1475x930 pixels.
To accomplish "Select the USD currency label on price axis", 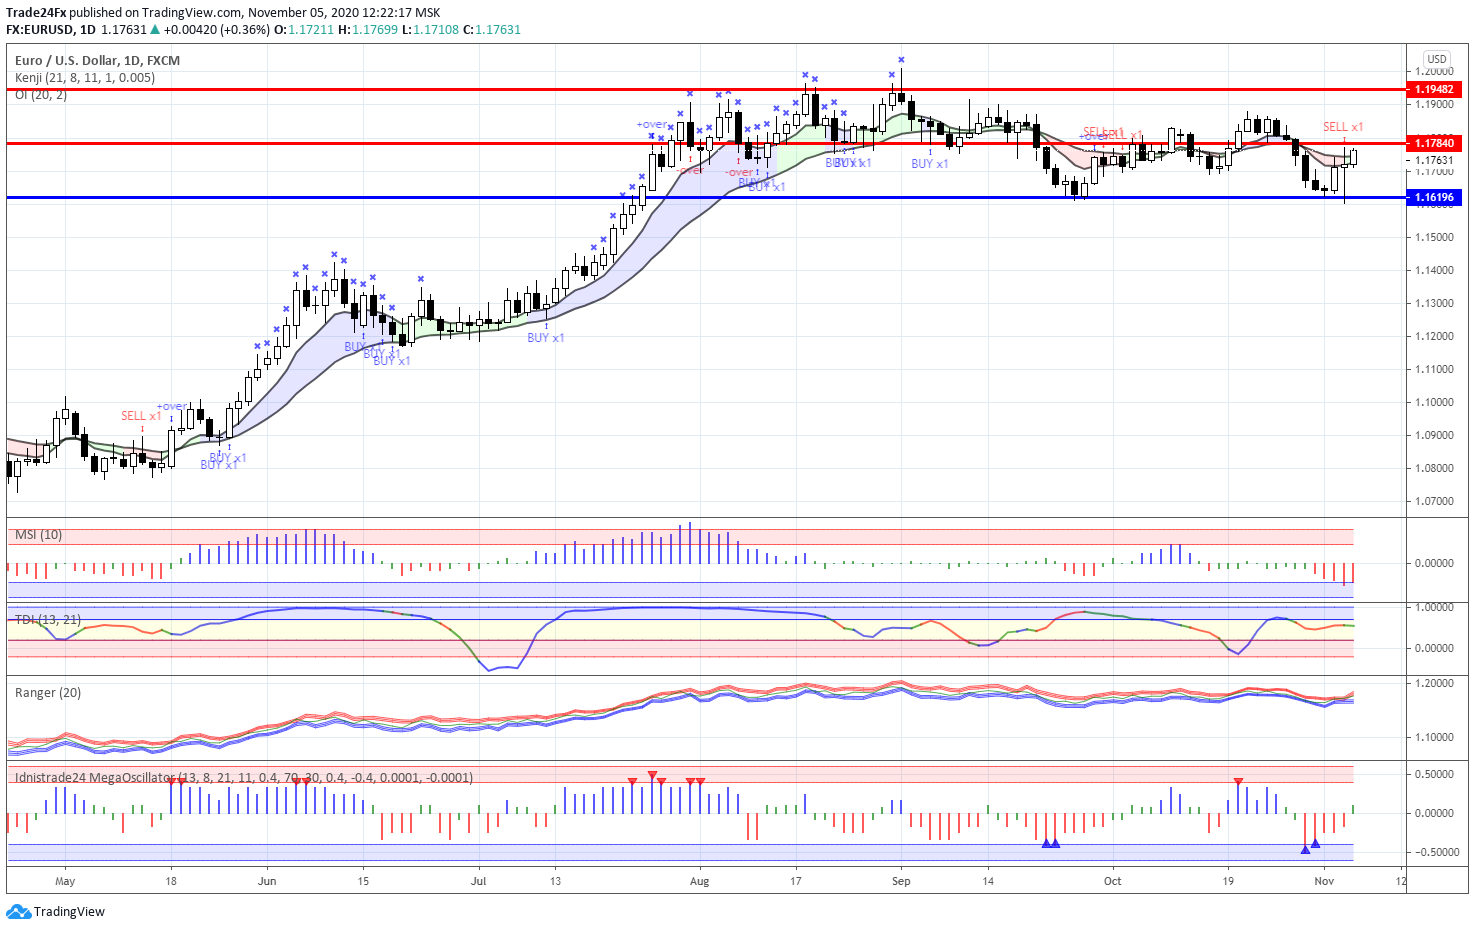I will coord(1437,59).
